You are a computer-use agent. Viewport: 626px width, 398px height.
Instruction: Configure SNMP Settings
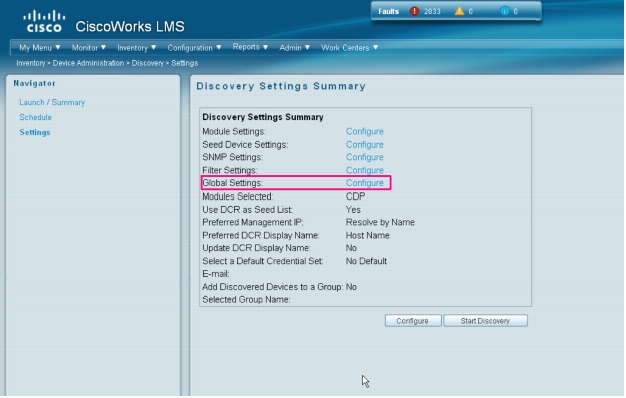[x=365, y=157]
